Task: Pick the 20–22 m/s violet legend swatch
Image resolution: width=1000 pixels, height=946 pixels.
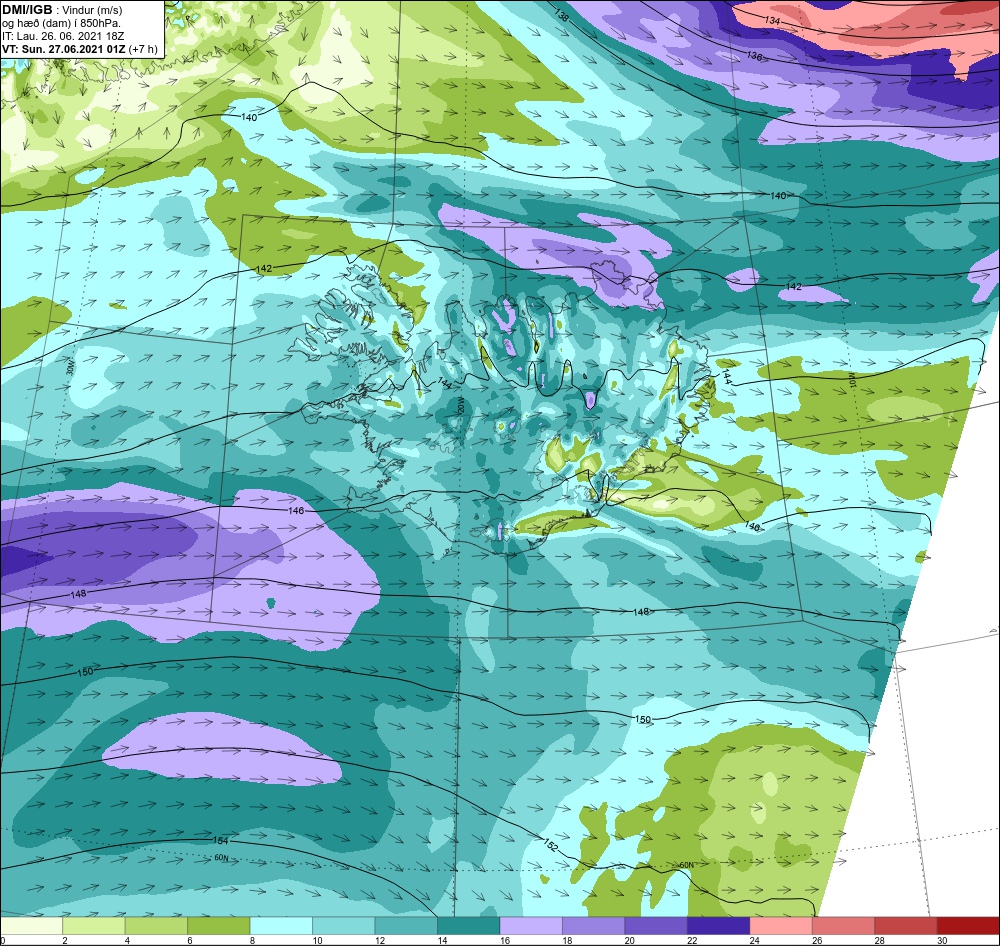Action: coord(656,926)
